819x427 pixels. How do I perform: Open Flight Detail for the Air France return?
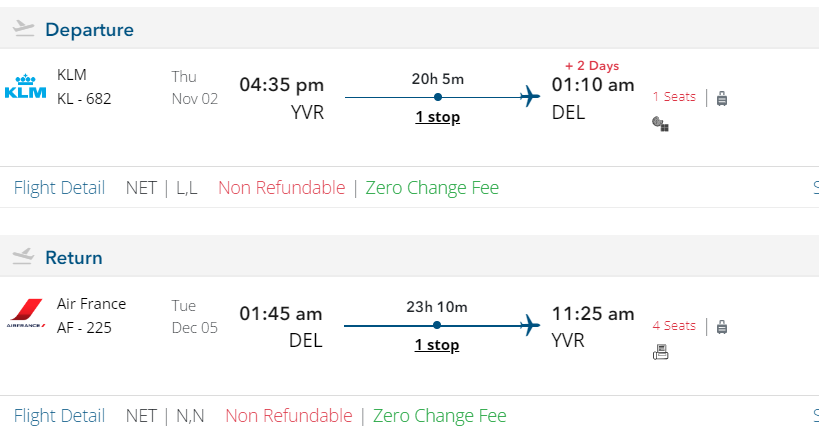click(x=59, y=415)
